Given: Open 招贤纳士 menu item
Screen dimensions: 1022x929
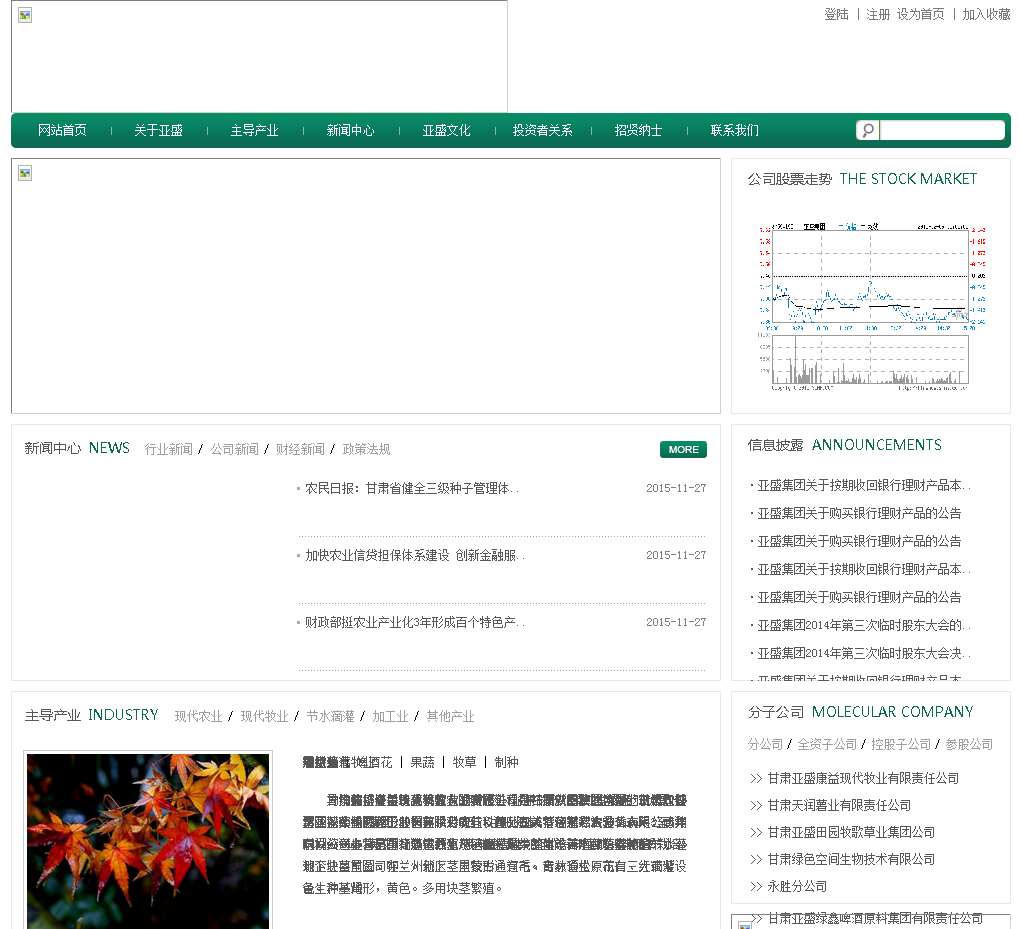Looking at the screenshot, I should click(x=638, y=130).
